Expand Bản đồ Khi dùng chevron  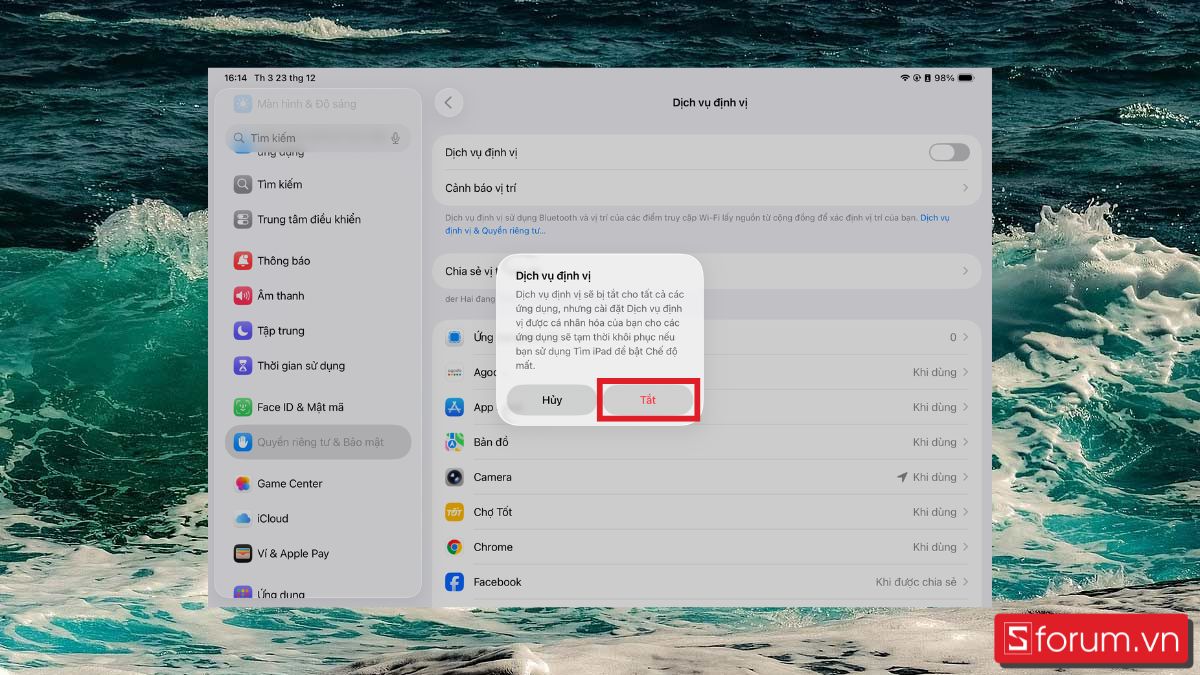(x=965, y=442)
